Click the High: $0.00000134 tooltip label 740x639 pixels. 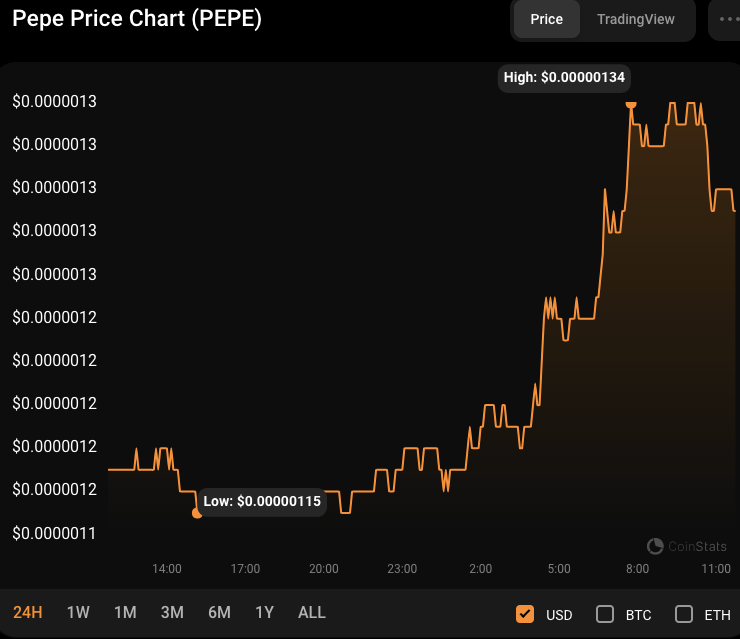tap(565, 77)
